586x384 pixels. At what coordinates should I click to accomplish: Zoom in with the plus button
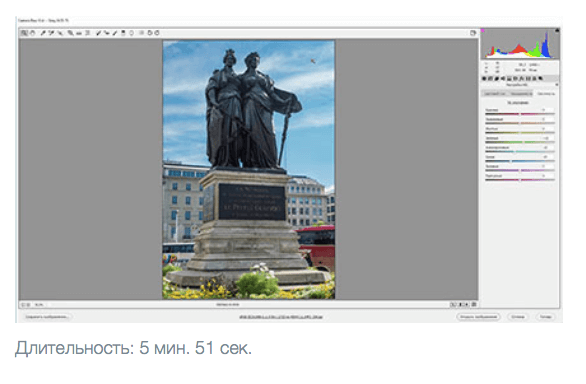click(28, 305)
